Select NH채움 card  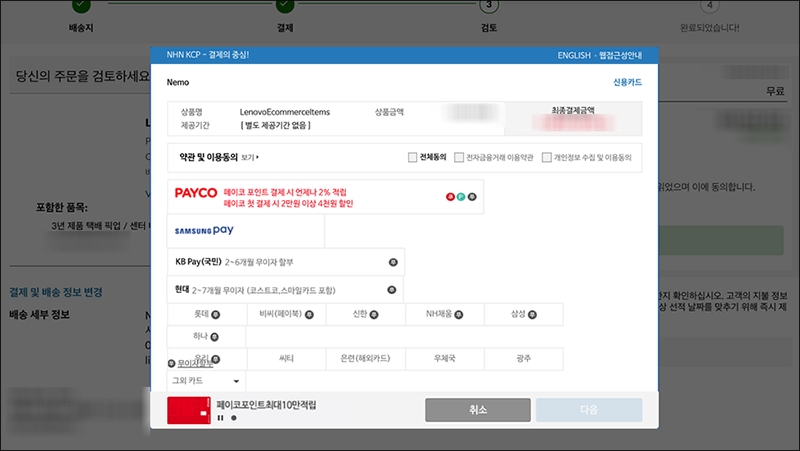tap(444, 314)
